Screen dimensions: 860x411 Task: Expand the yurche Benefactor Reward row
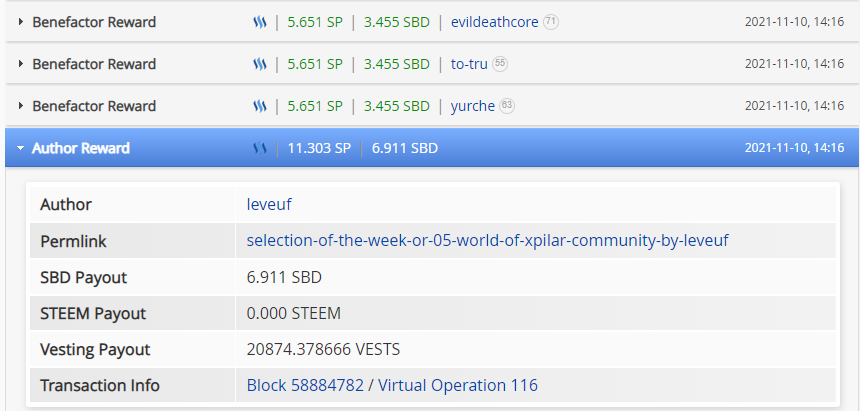coord(21,106)
